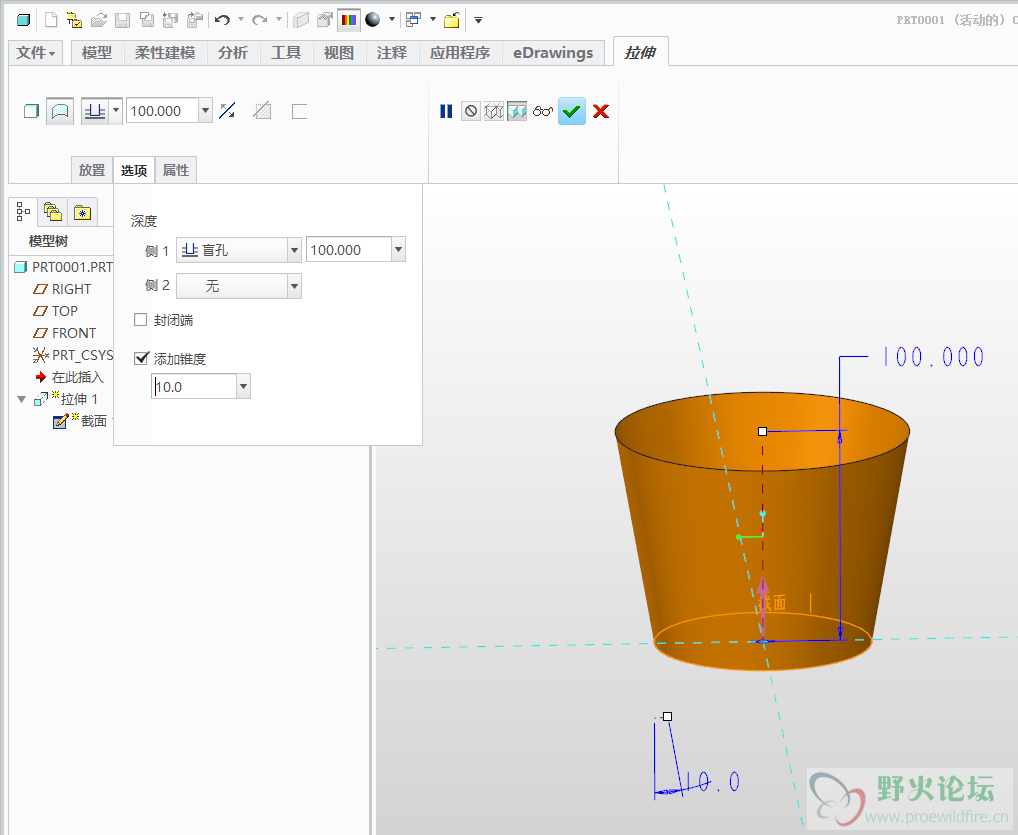Toggle the extrude as solid icon
This screenshot has width=1018, height=835.
(31, 111)
